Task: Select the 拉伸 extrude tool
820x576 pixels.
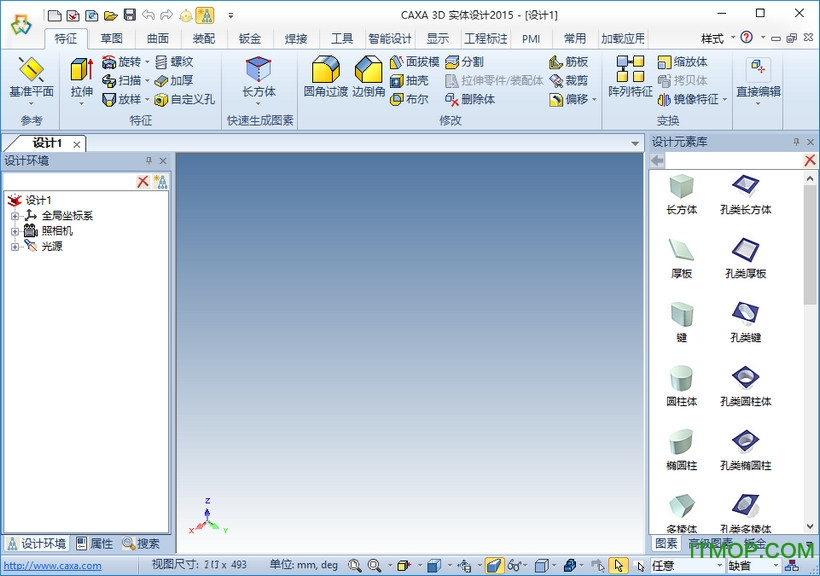Action: [x=82, y=77]
